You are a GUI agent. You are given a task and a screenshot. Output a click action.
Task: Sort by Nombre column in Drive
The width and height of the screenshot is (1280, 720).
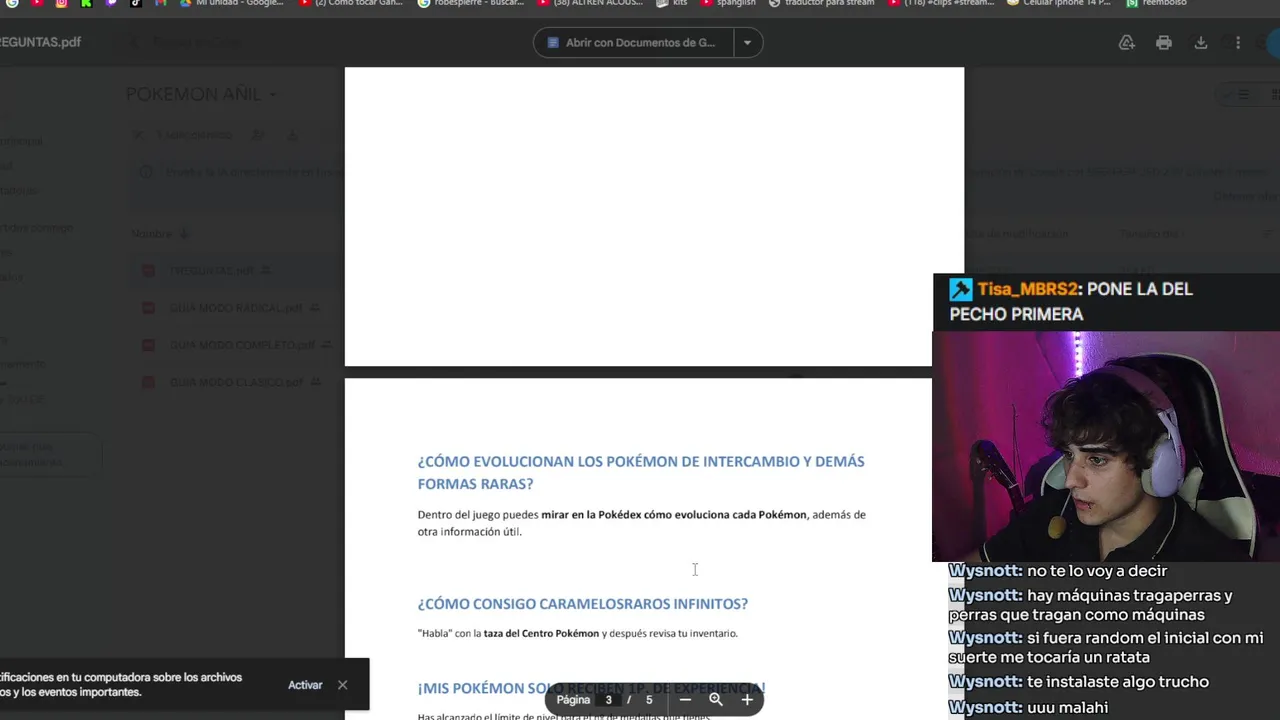(152, 234)
